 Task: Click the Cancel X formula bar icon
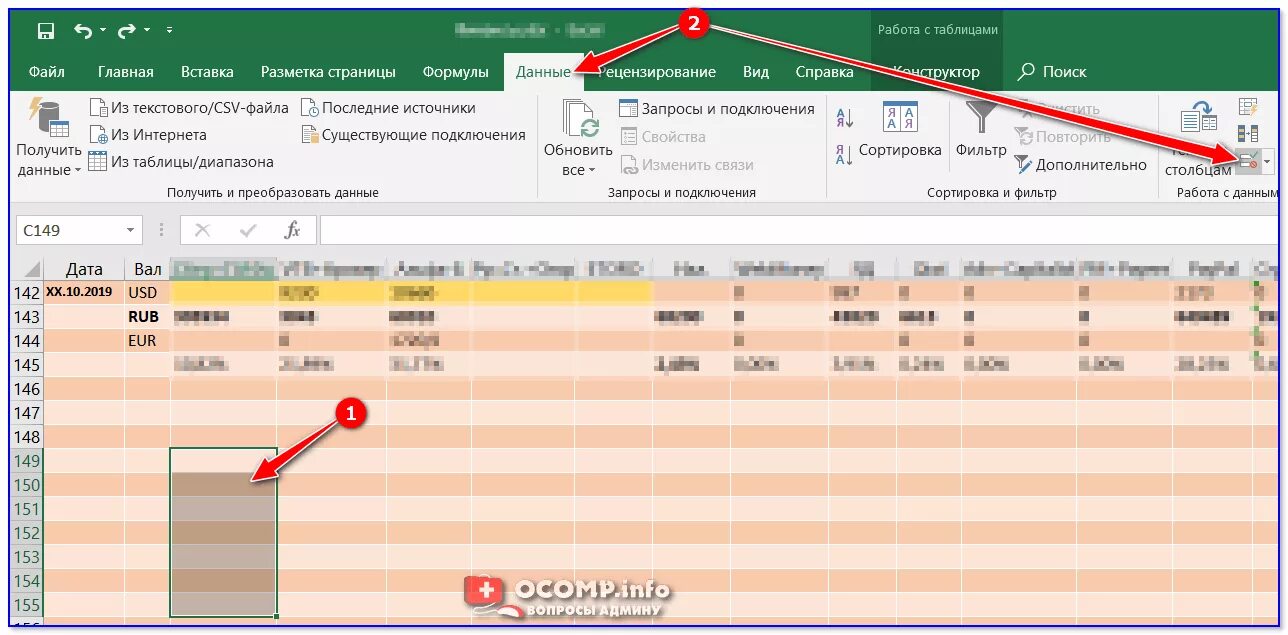click(x=202, y=230)
